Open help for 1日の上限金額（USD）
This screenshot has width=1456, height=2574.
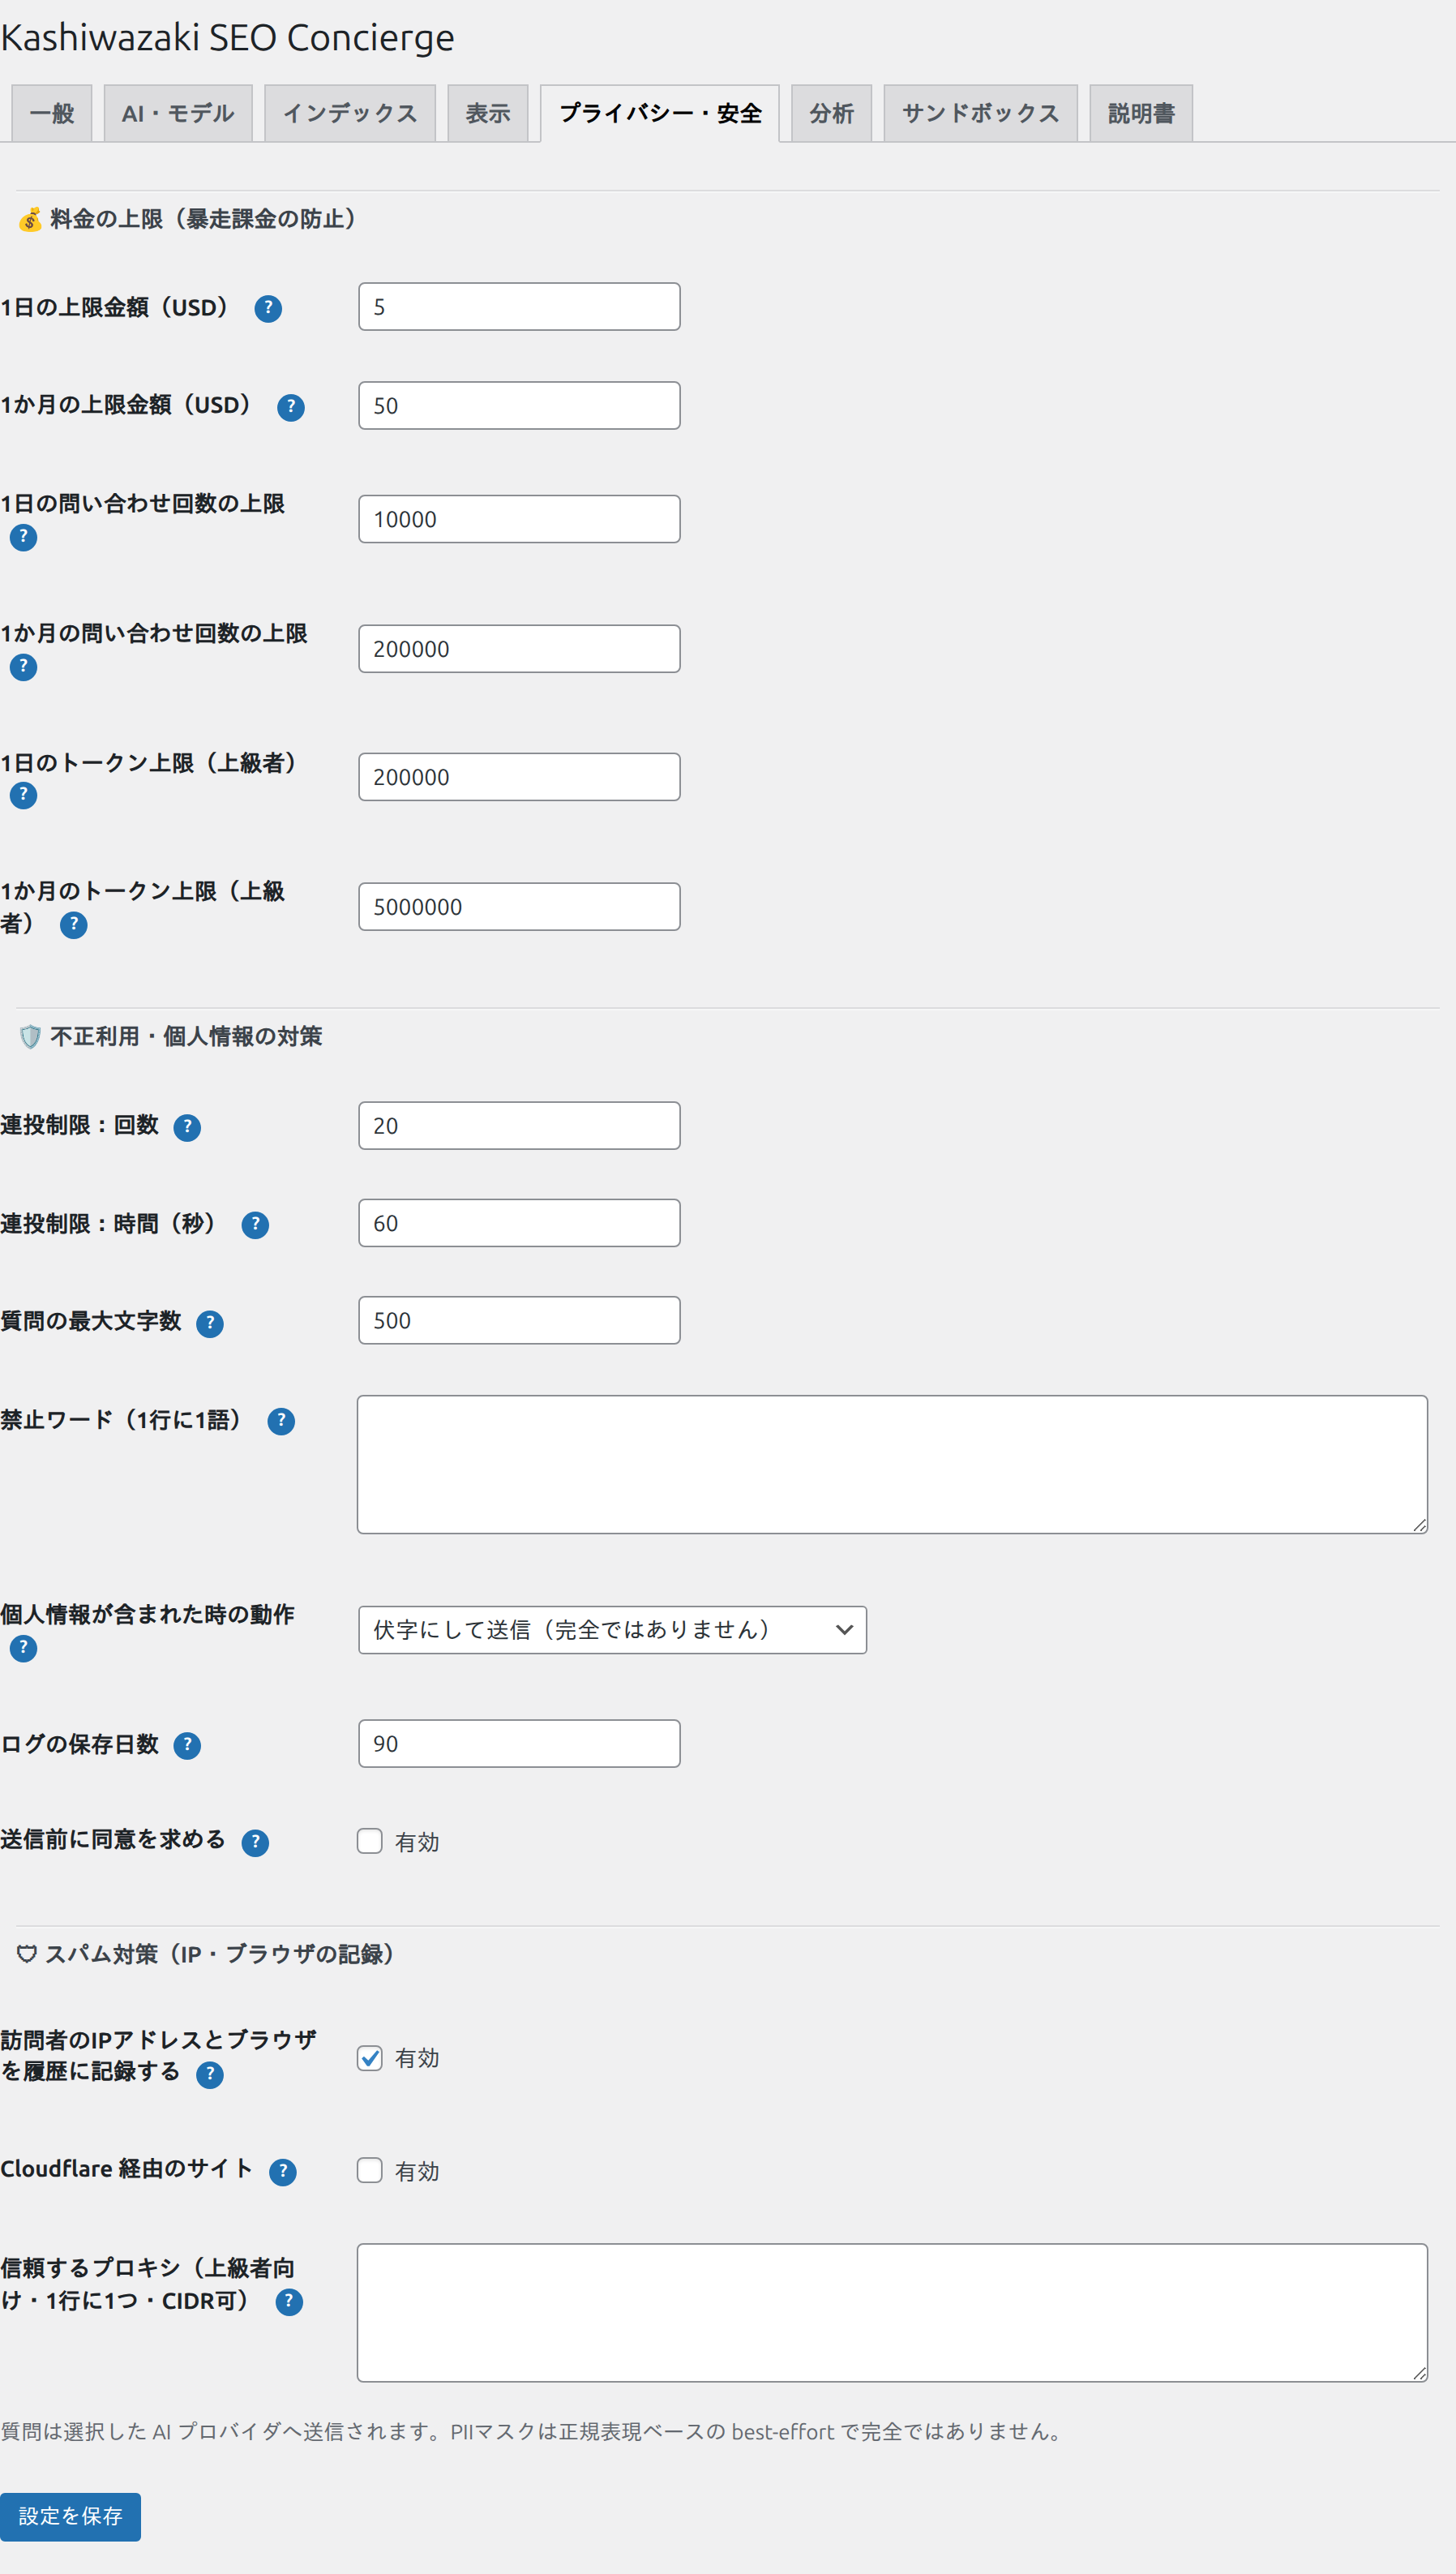(268, 309)
